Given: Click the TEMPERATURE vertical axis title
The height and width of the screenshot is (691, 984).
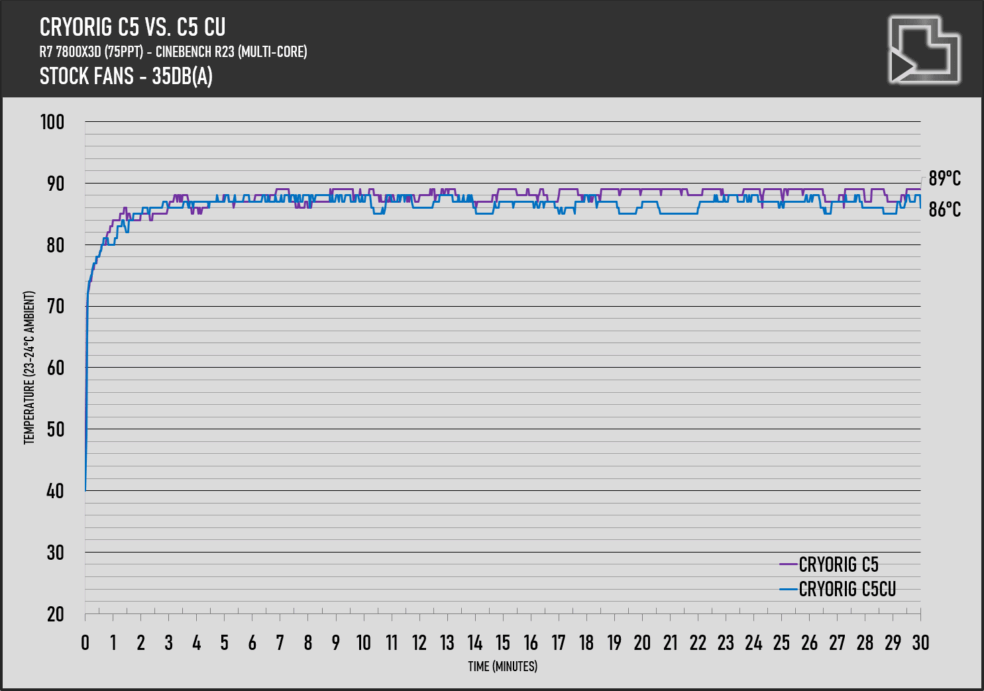Looking at the screenshot, I should tap(29, 368).
